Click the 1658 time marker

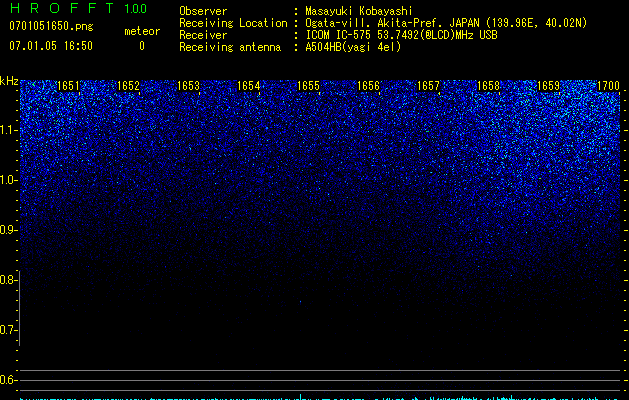coord(488,86)
